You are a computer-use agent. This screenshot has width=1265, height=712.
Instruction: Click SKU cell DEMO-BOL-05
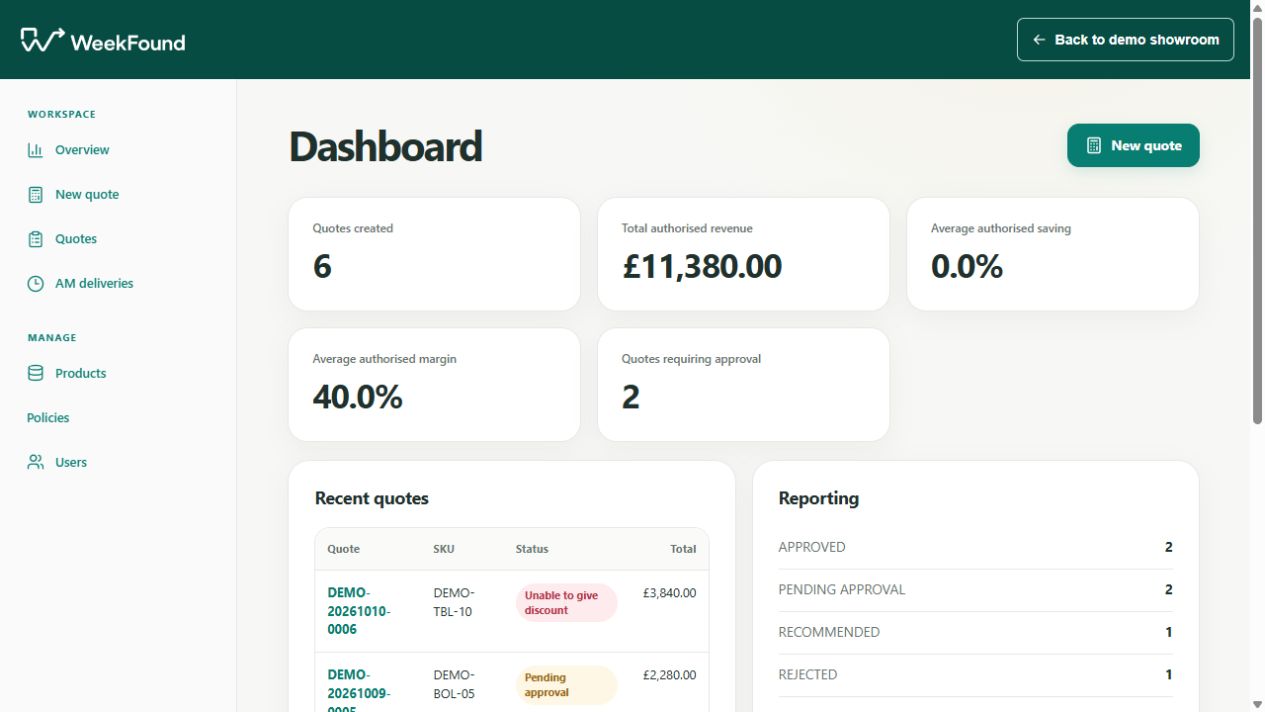pyautogui.click(x=454, y=685)
